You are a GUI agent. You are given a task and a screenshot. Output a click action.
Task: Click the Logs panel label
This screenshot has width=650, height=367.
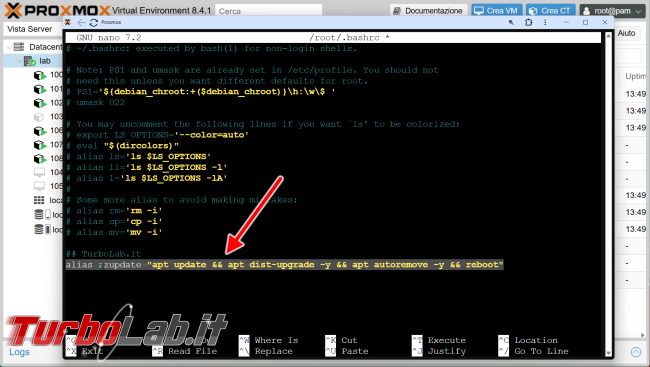[x=19, y=352]
